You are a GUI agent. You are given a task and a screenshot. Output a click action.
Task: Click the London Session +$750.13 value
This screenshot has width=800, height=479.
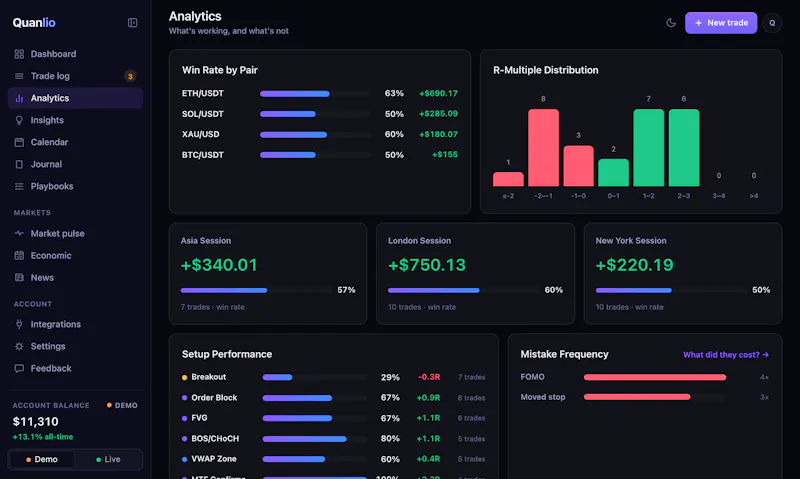pyautogui.click(x=427, y=265)
